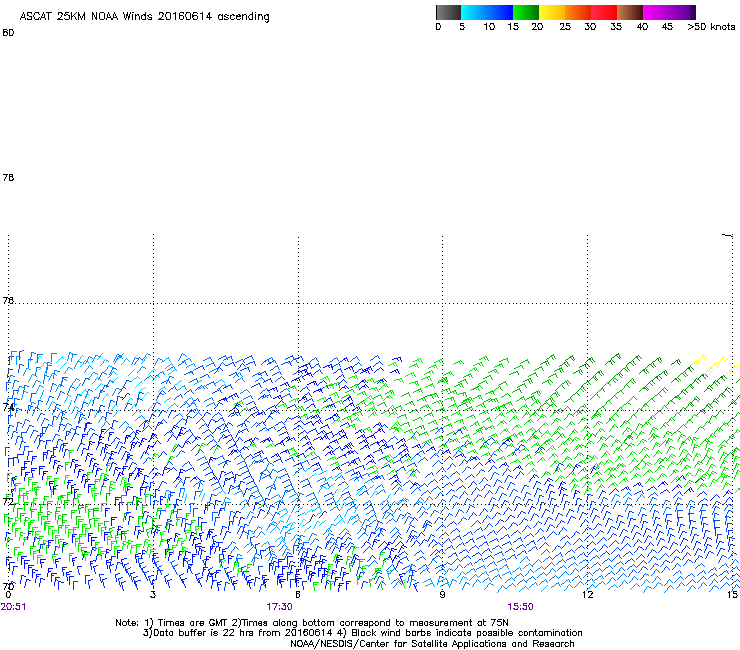Click the legend scale value "10"
The image size is (740, 650).
(489, 27)
